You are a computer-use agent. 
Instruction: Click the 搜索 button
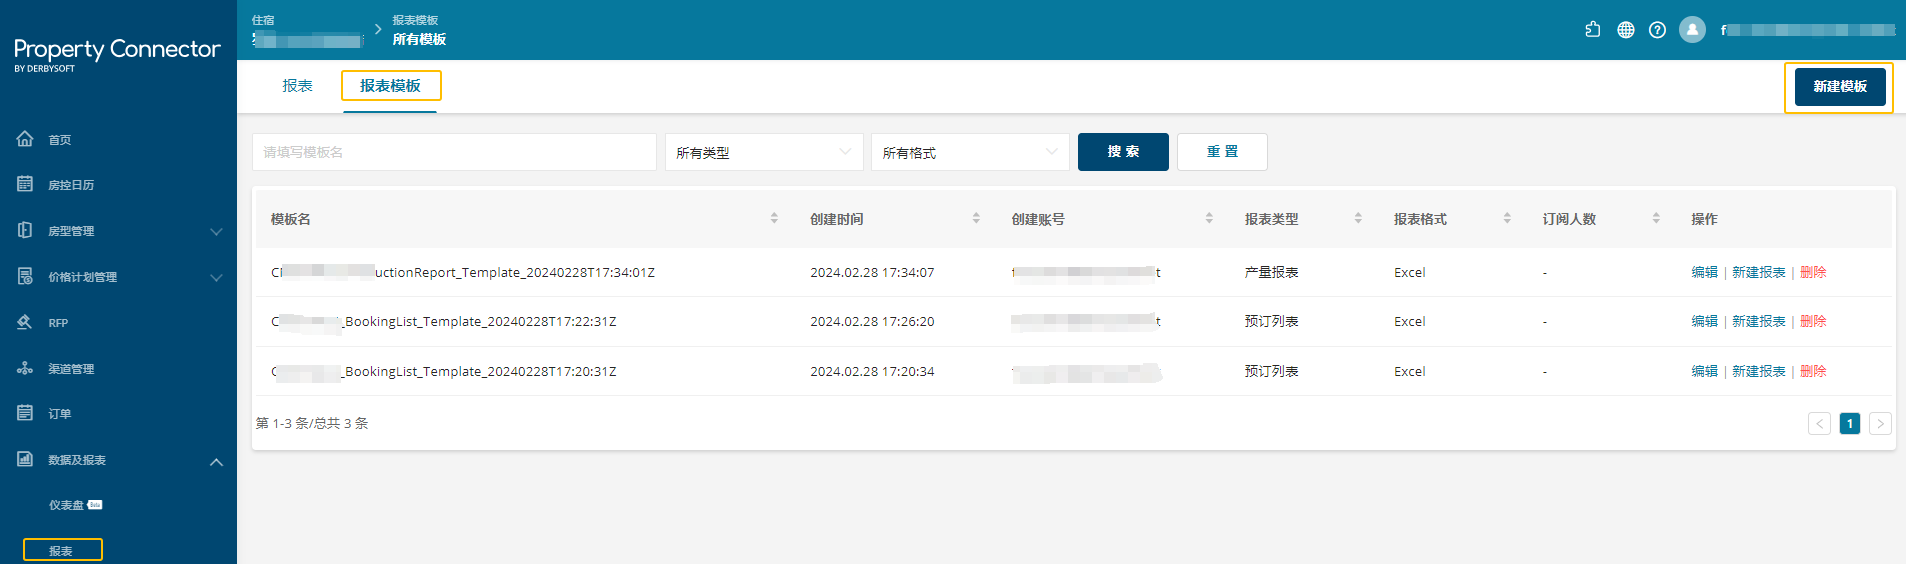pos(1123,152)
